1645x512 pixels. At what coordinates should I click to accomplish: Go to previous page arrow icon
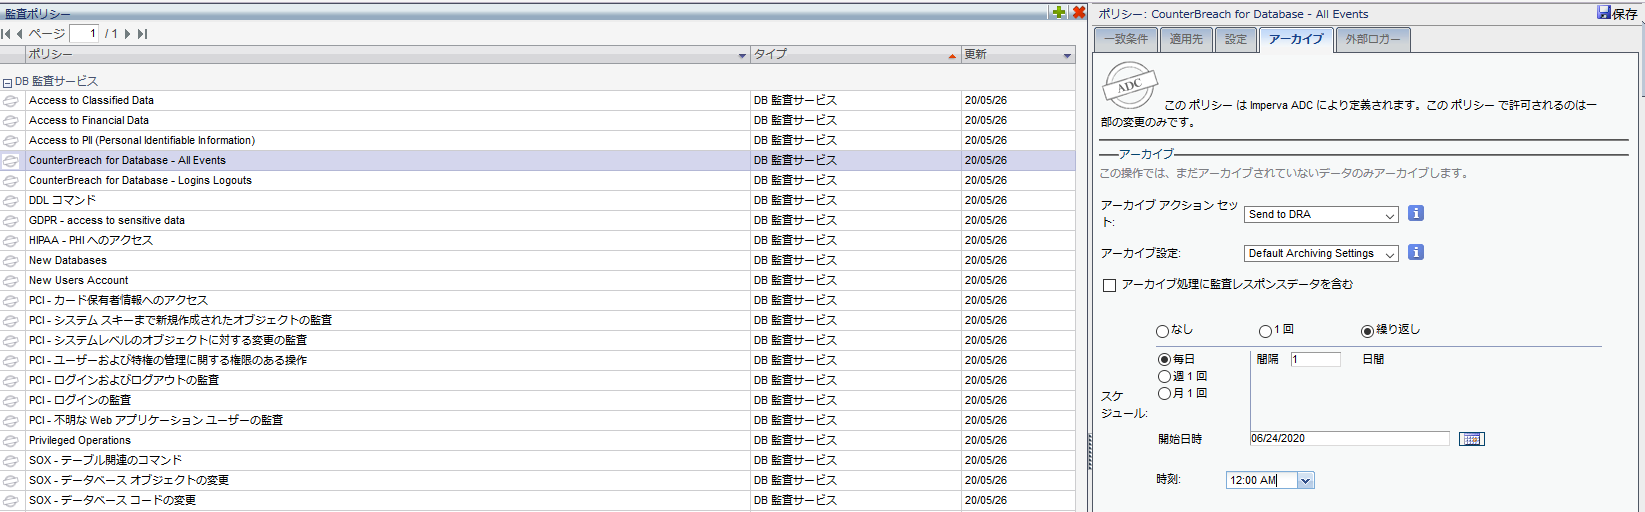[x=20, y=34]
